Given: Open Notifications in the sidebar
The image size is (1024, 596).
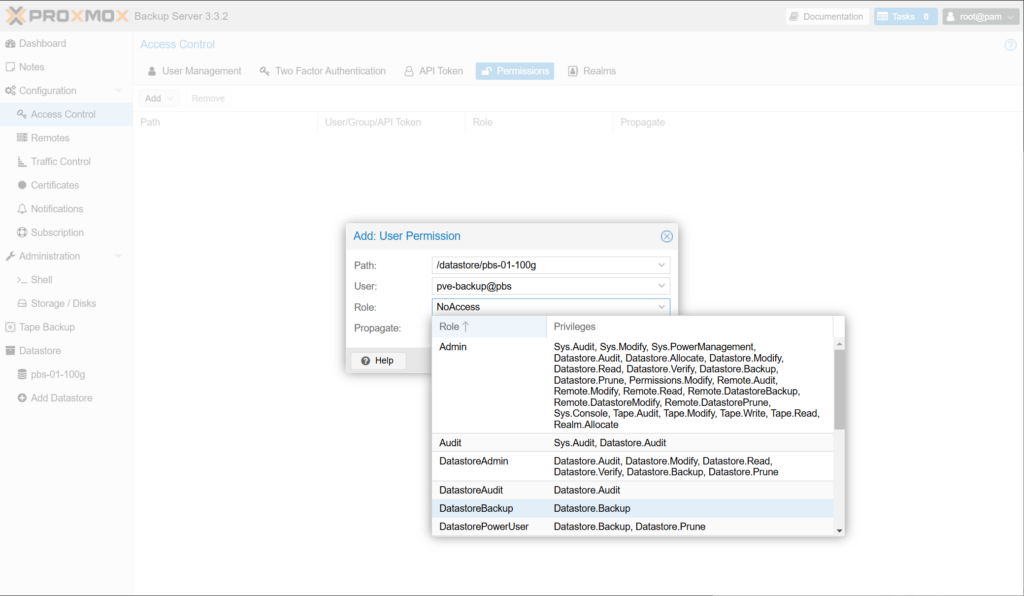Looking at the screenshot, I should (56, 209).
